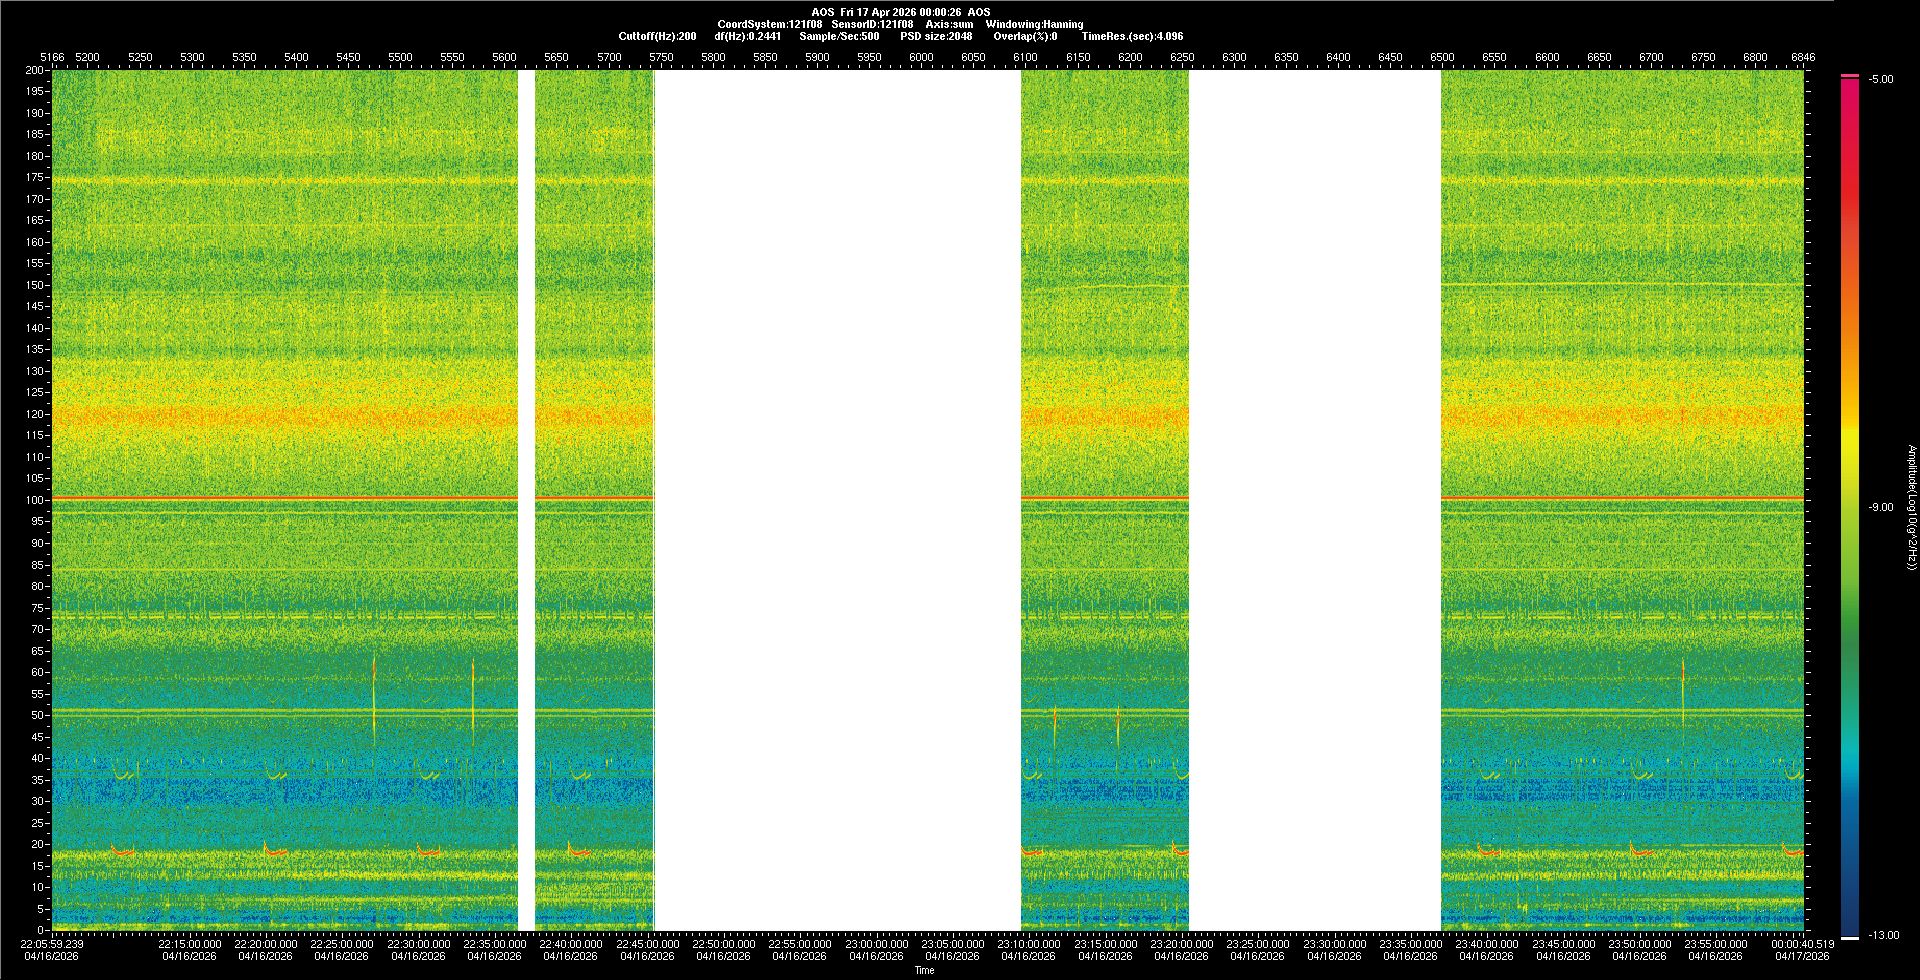Select the time label 22:35:00.000

(495, 944)
